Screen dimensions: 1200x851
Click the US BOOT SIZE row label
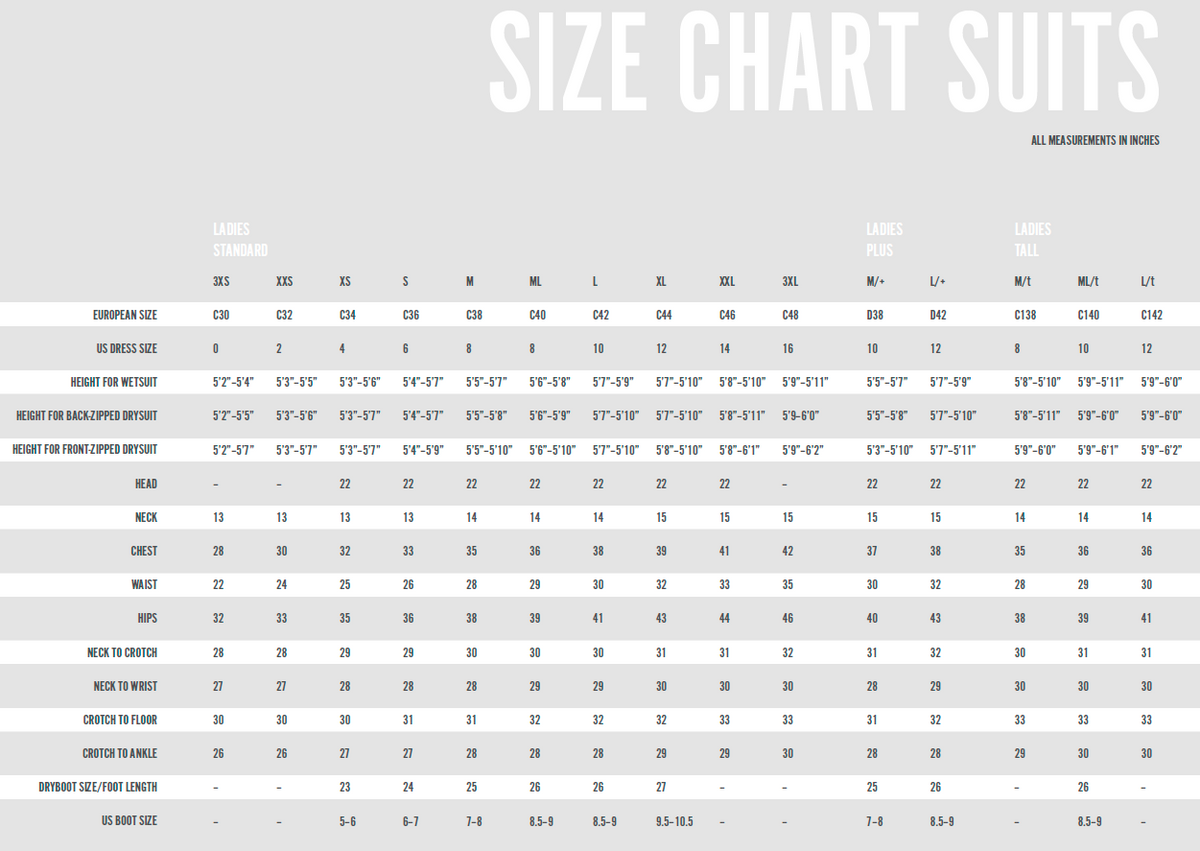(129, 821)
